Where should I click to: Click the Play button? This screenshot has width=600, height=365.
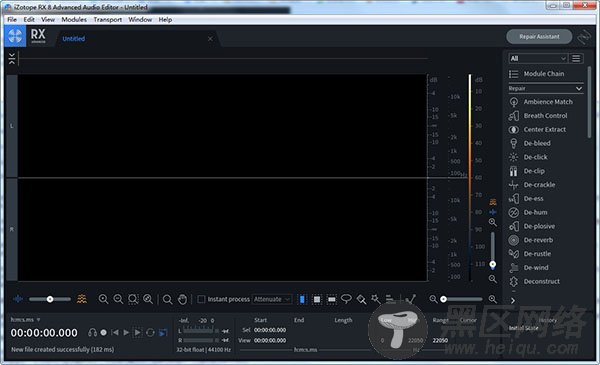(x=126, y=332)
